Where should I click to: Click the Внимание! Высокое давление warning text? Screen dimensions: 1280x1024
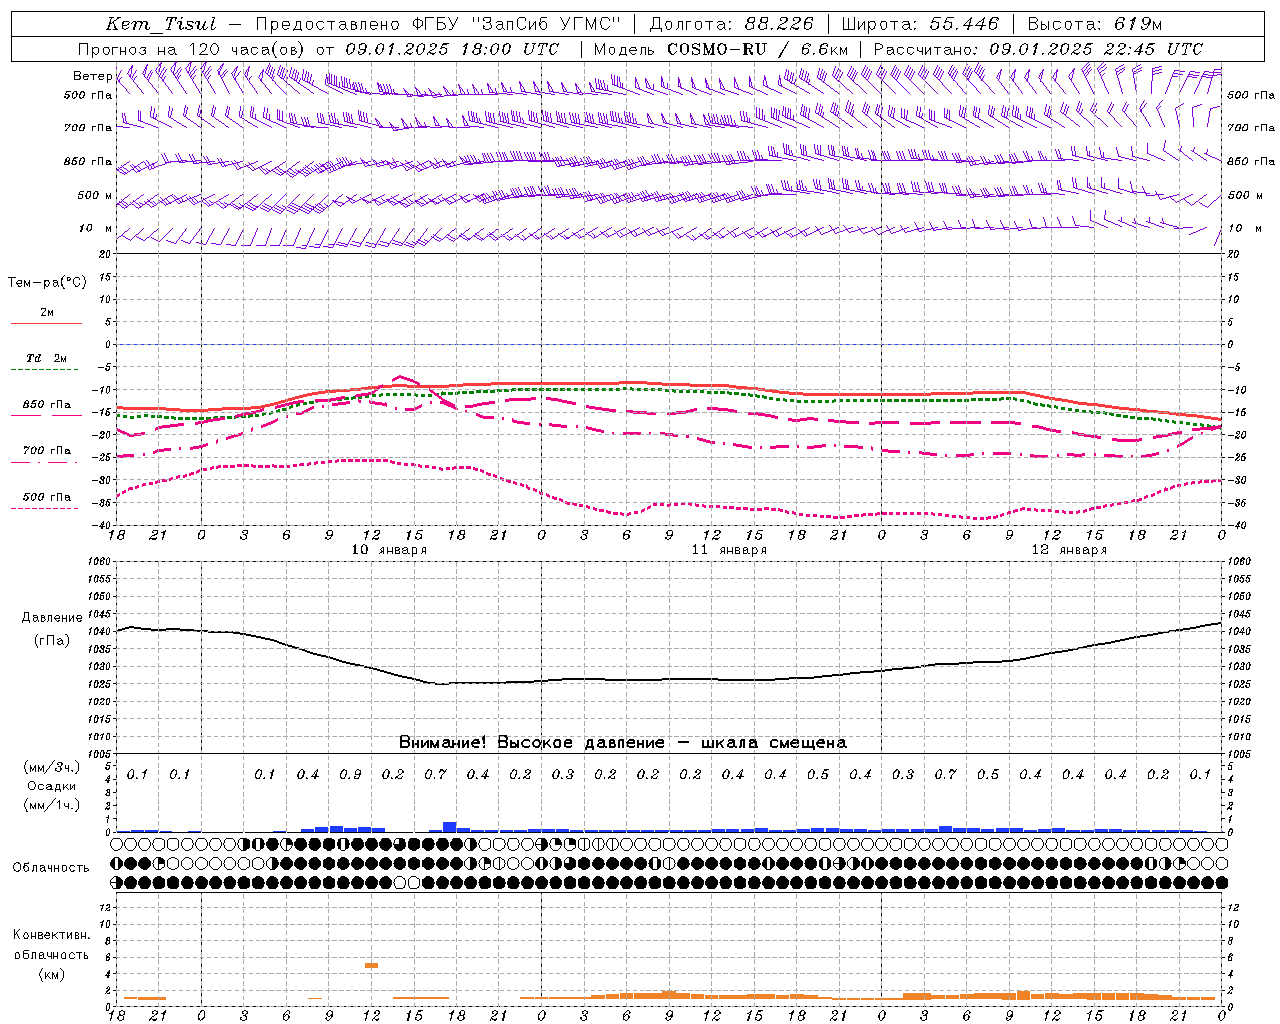pyautogui.click(x=622, y=743)
